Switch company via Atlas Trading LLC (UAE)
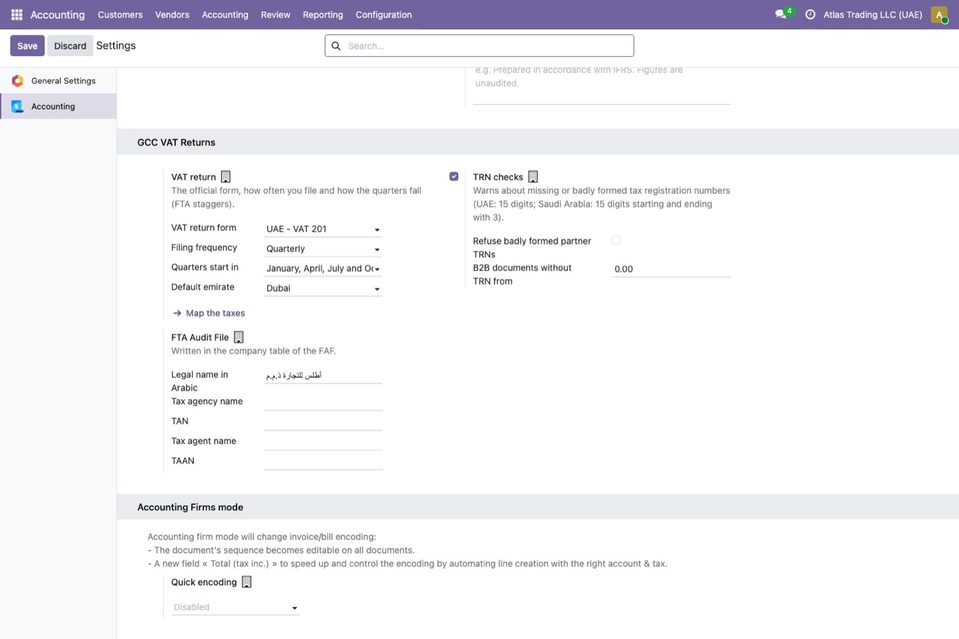The height and width of the screenshot is (639, 959). 872,15
